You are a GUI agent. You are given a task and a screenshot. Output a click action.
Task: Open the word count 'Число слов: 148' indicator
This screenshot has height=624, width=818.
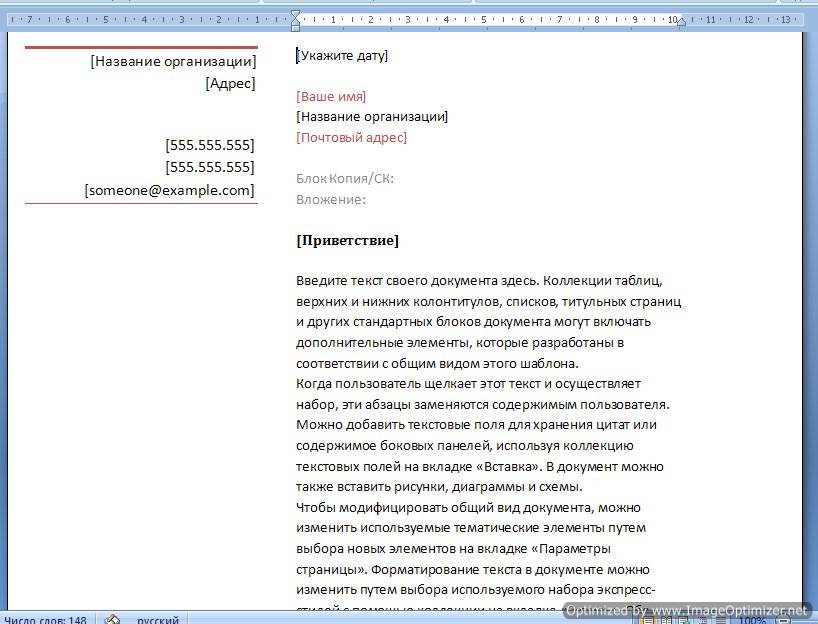click(x=45, y=620)
